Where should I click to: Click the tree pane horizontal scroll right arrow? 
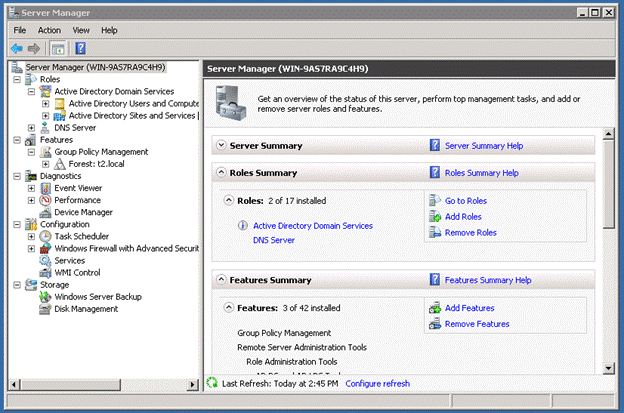(193, 385)
